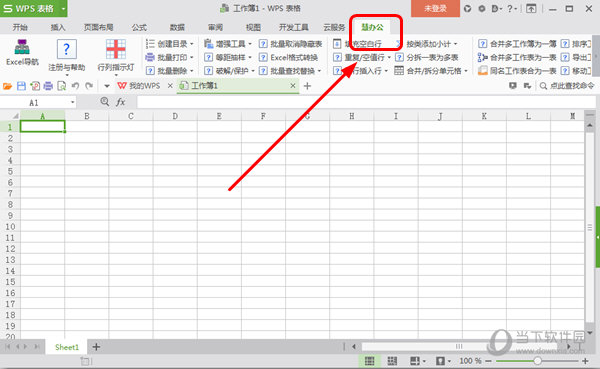The image size is (600, 369).
Task: Click the formula bar input field
Action: (x=366, y=102)
